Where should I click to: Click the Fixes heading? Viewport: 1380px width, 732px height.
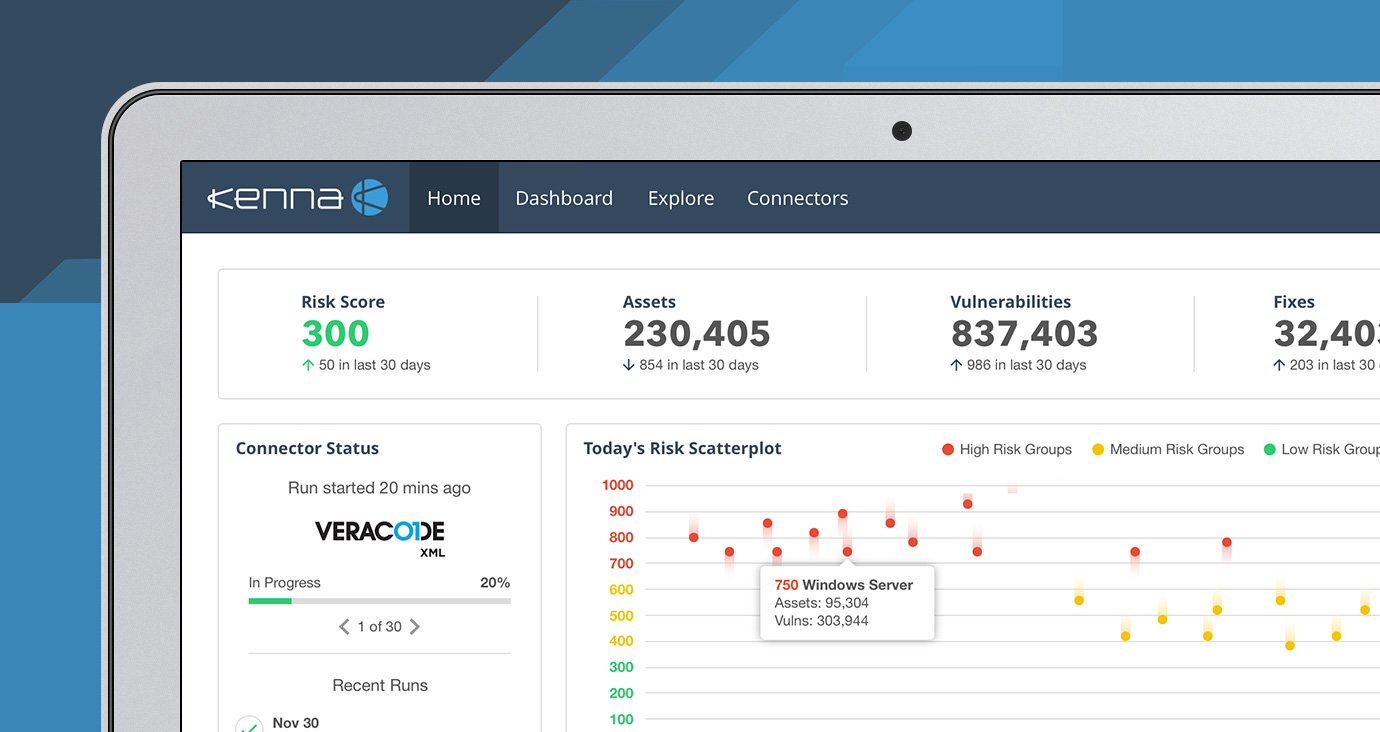pos(1294,302)
